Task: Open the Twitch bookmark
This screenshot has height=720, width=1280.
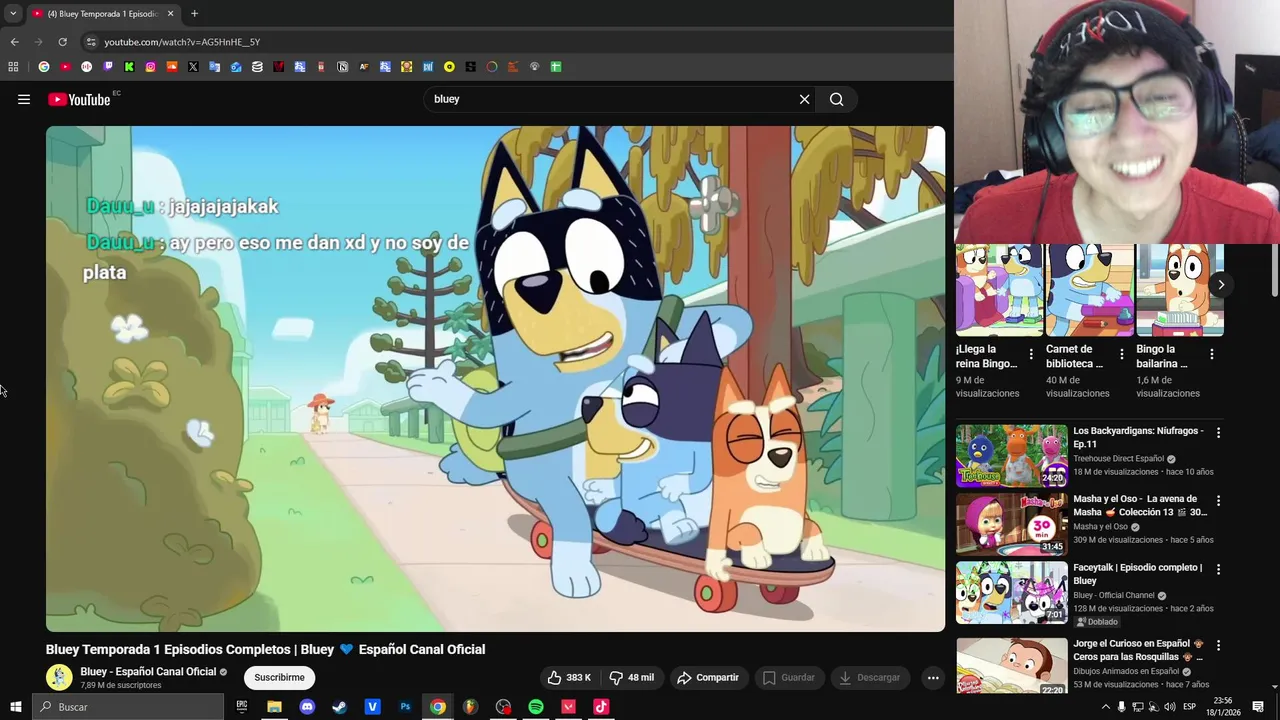Action: (108, 67)
